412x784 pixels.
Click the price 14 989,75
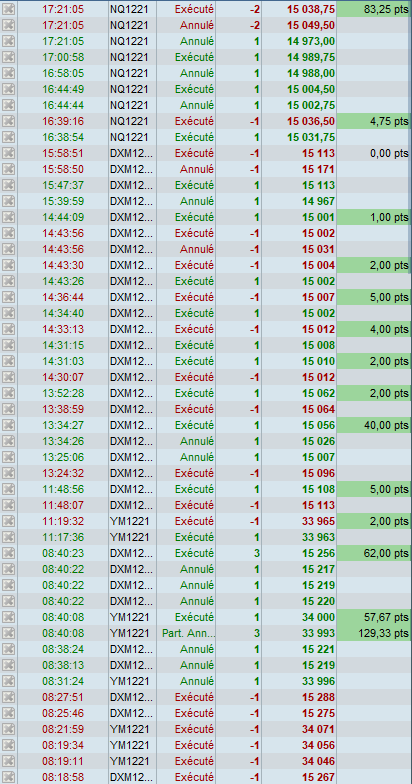311,57
